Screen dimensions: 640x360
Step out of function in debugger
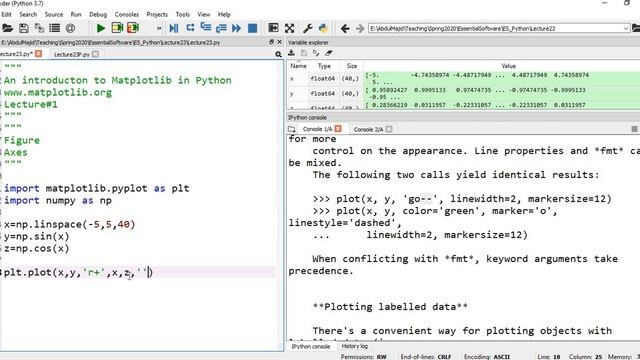point(221,28)
